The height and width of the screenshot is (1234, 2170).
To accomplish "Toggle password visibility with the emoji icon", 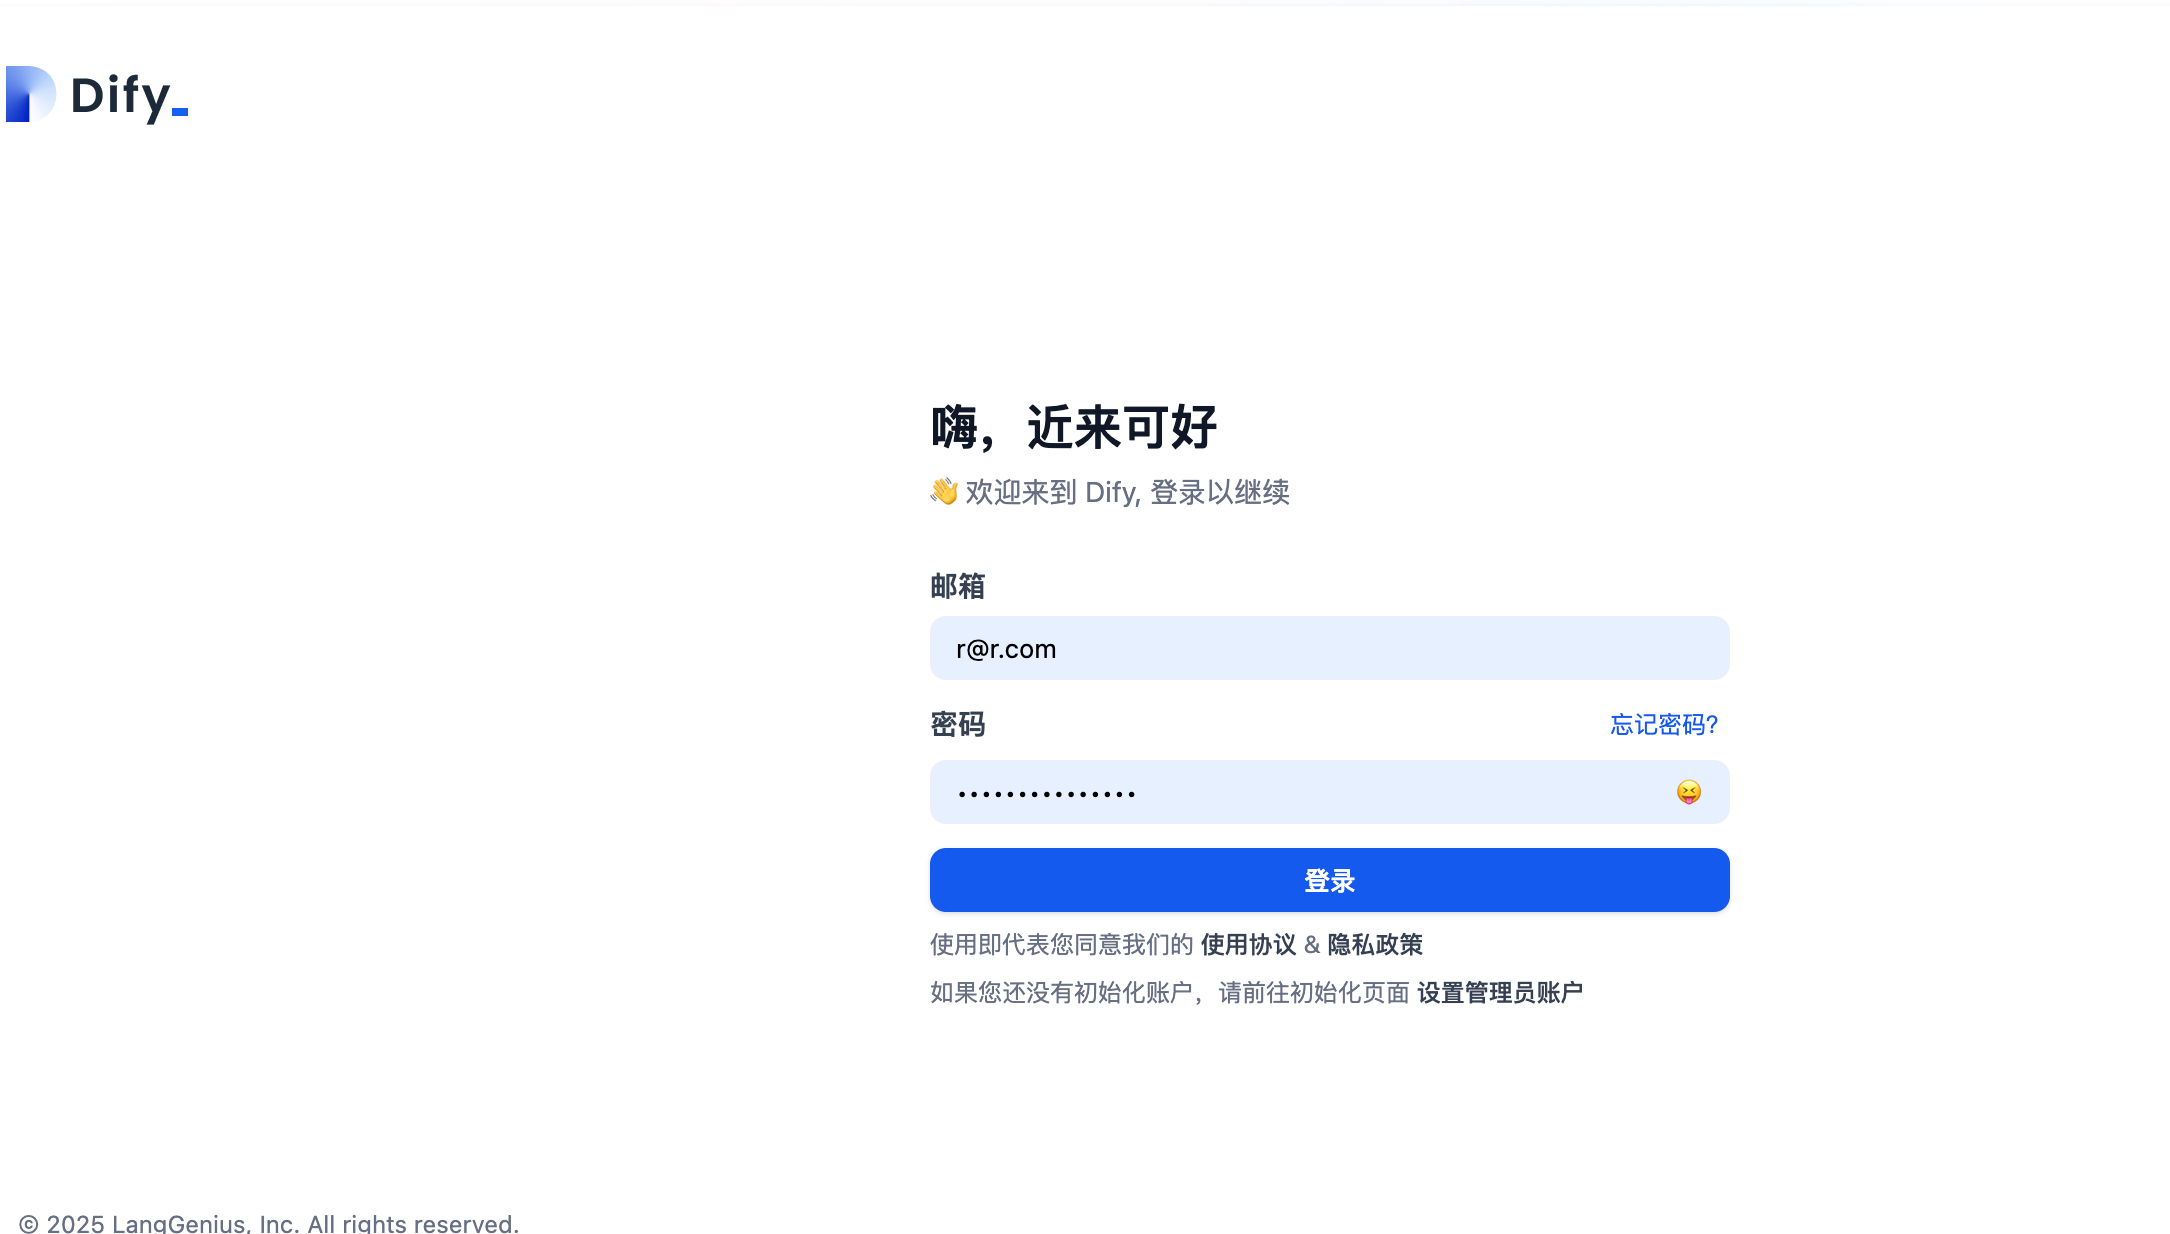I will click(1688, 792).
